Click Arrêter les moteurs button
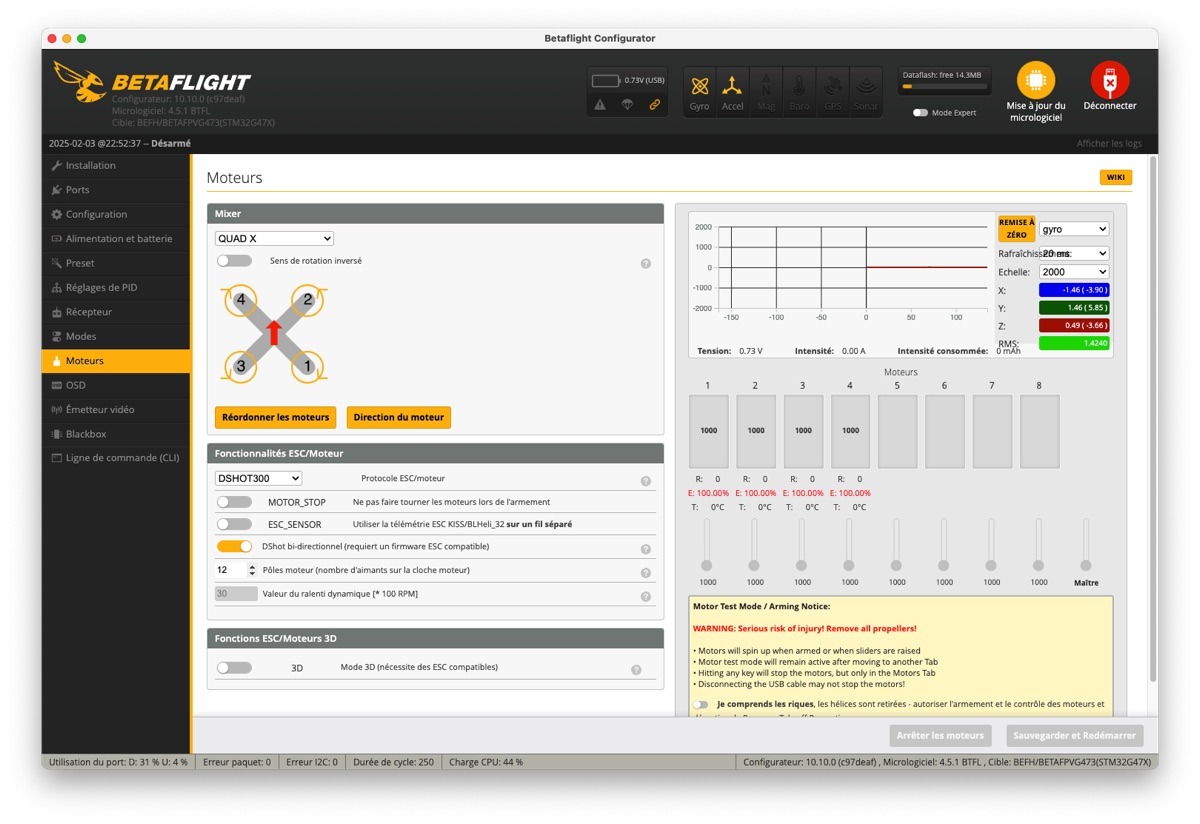 click(x=940, y=735)
